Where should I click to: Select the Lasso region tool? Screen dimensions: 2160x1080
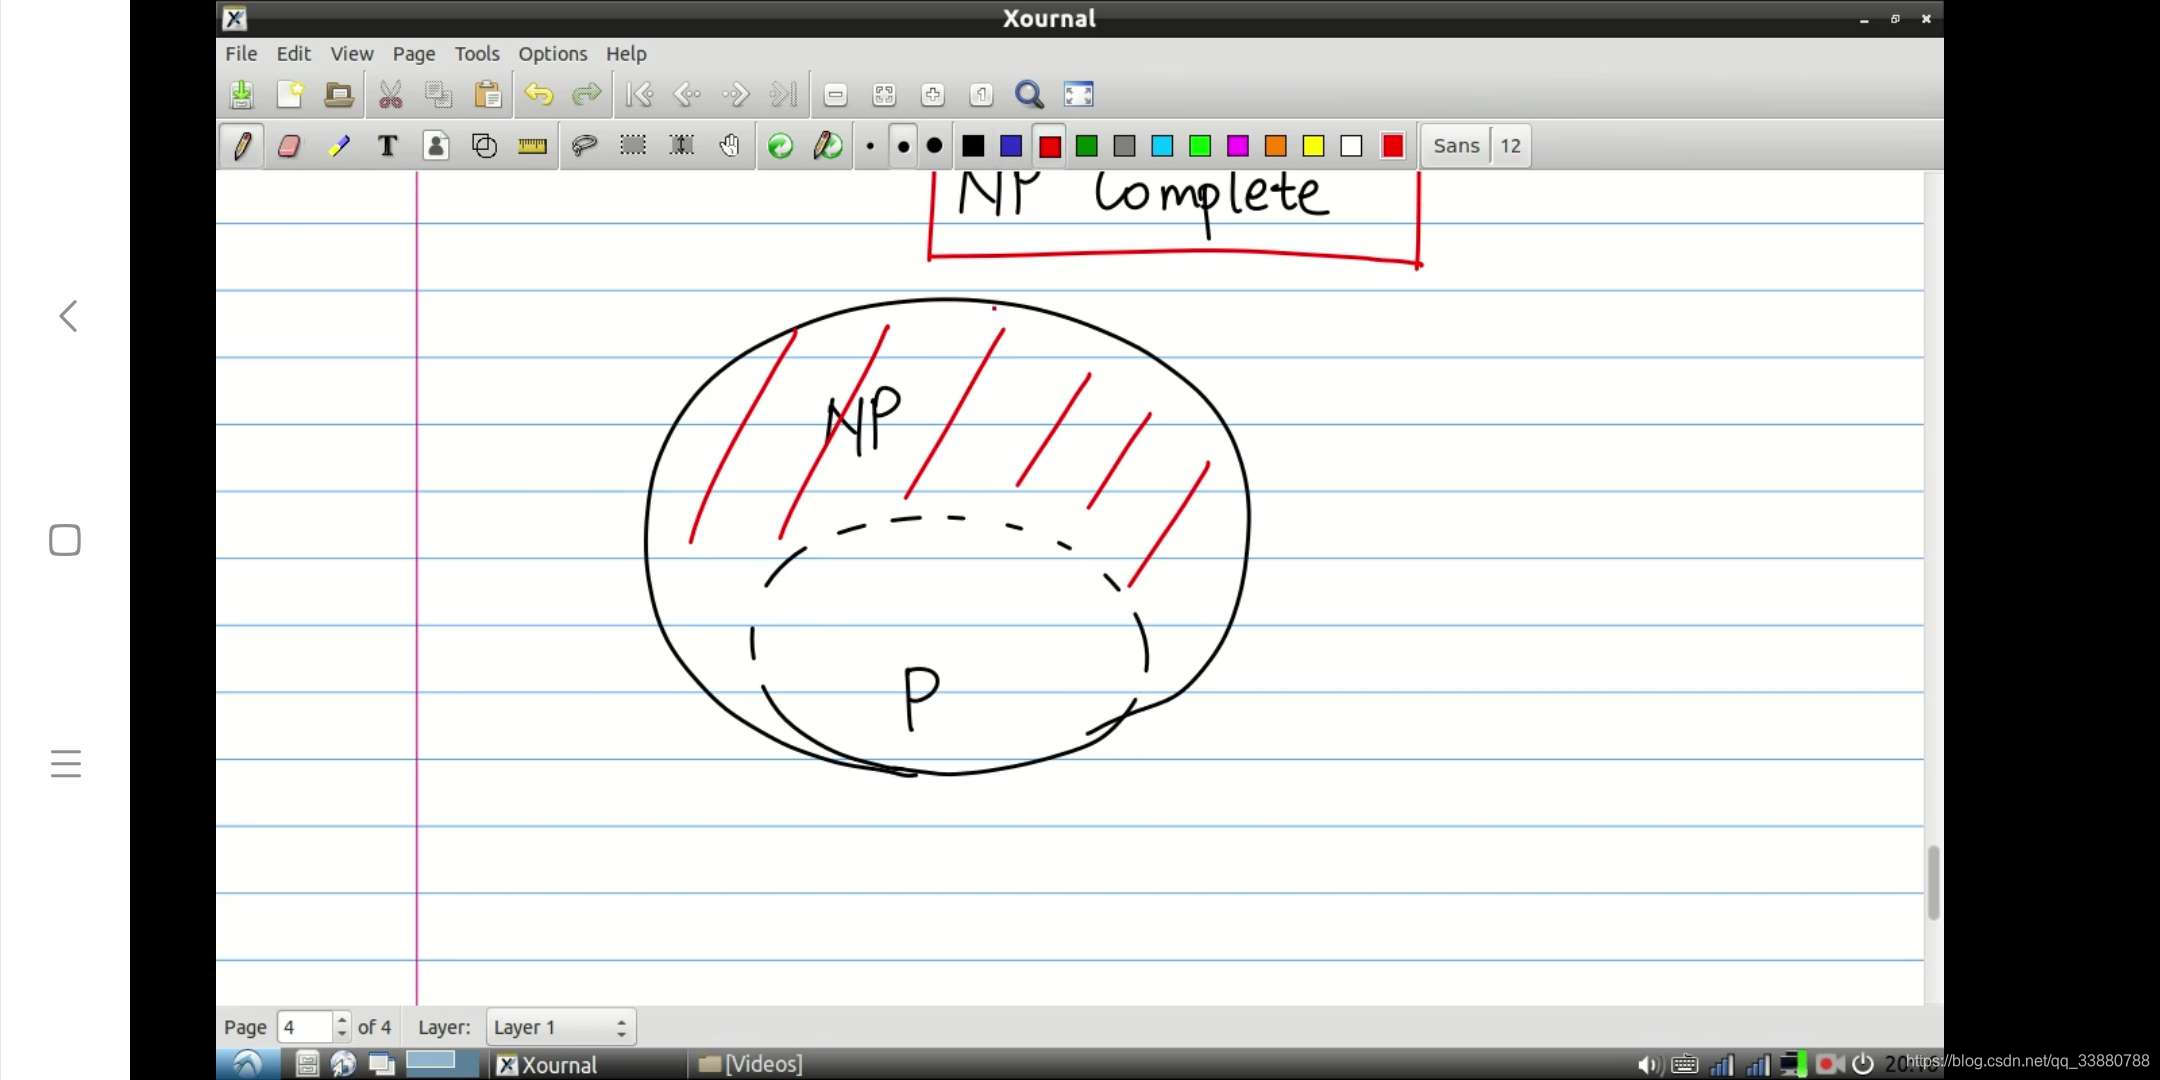(584, 146)
